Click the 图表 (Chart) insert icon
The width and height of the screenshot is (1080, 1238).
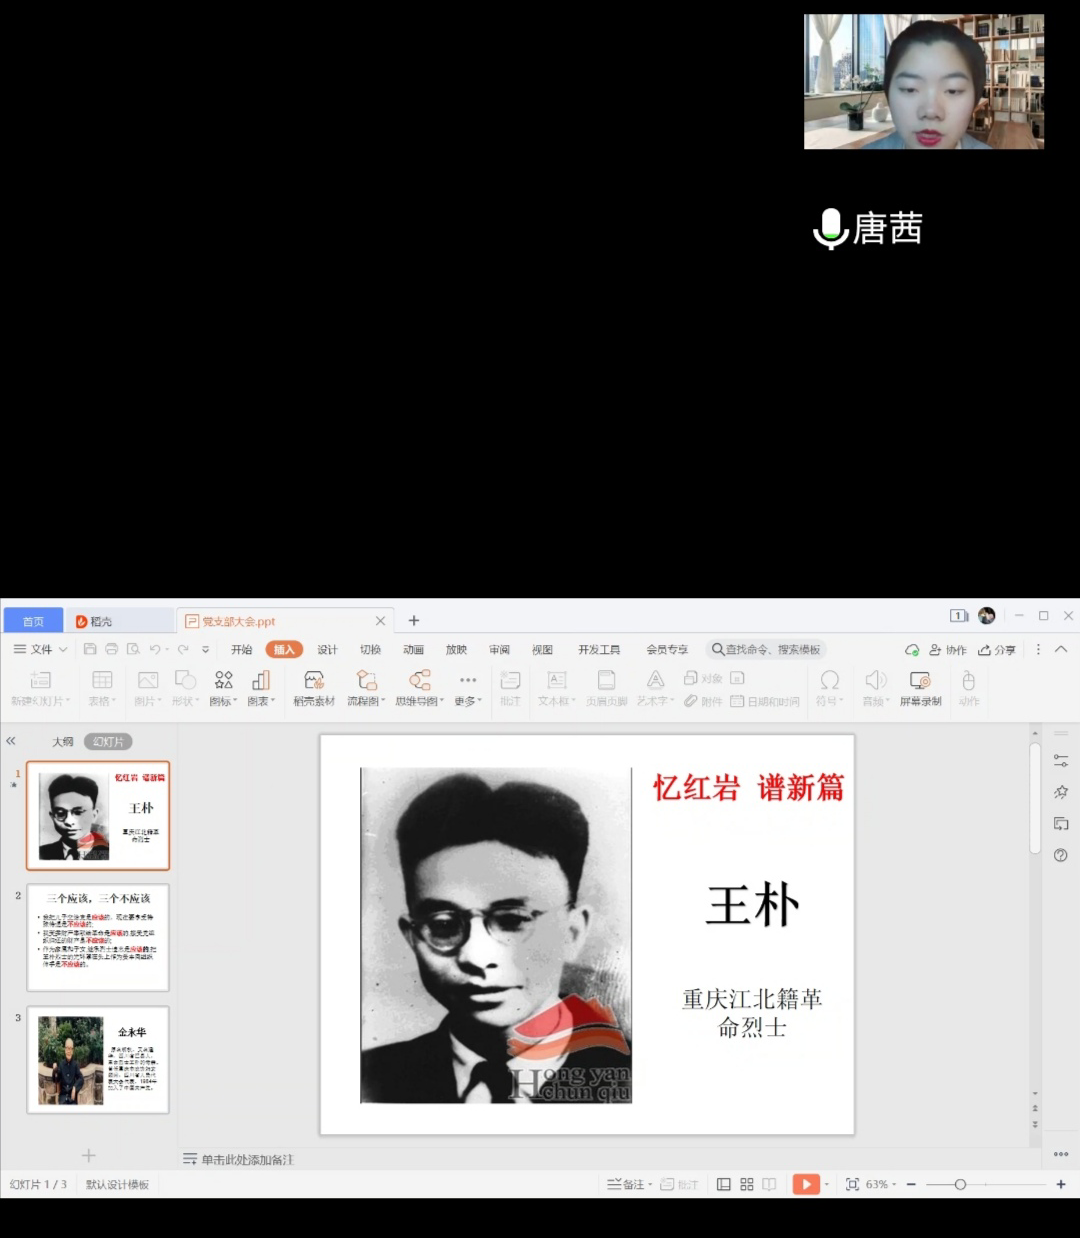tap(261, 687)
